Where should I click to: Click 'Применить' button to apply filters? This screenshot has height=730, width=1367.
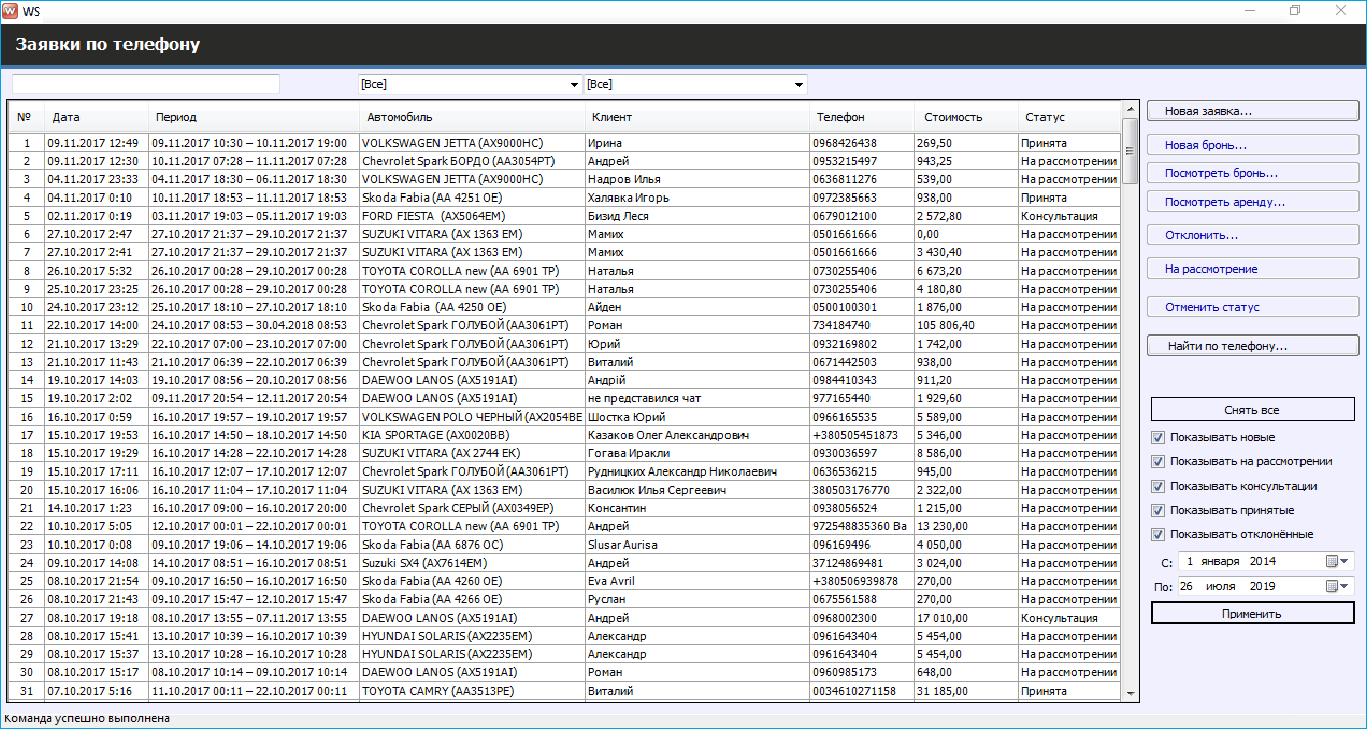tap(1251, 613)
